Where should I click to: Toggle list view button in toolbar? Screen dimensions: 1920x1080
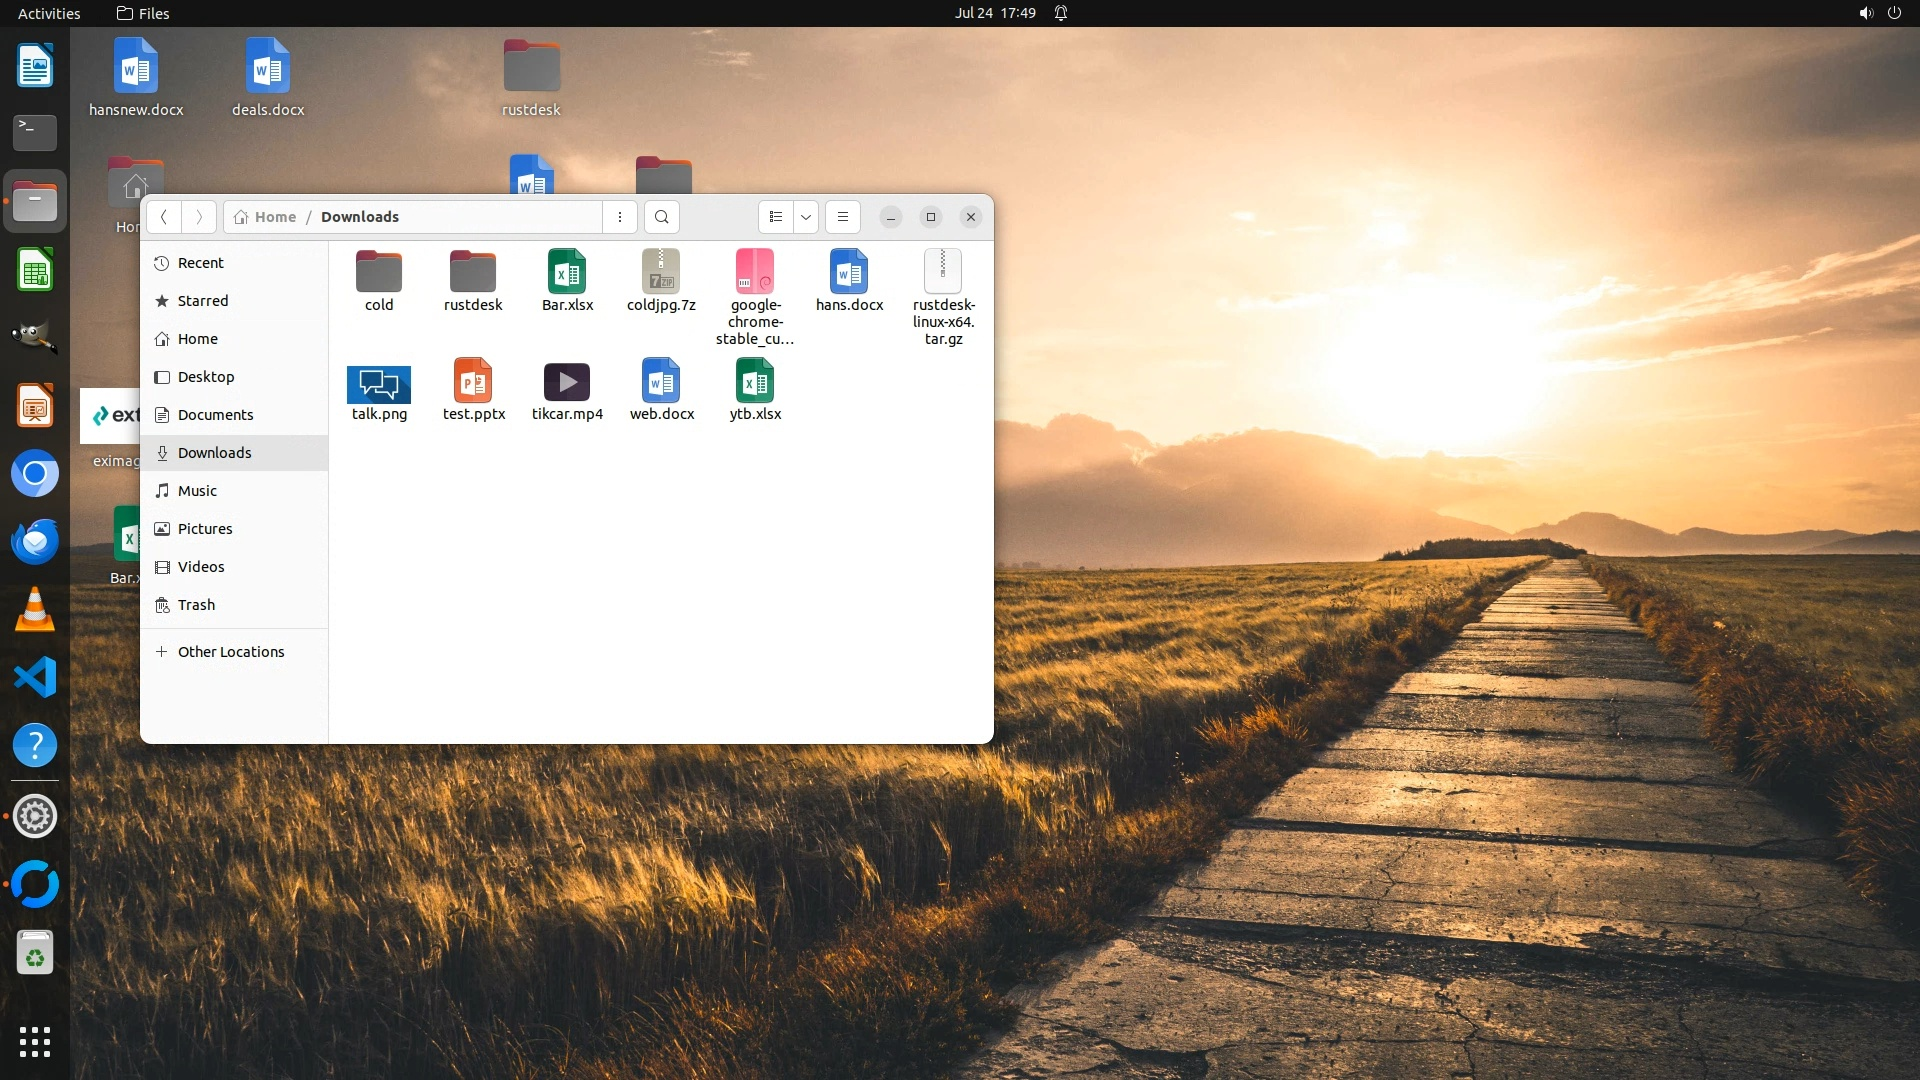pyautogui.click(x=776, y=217)
